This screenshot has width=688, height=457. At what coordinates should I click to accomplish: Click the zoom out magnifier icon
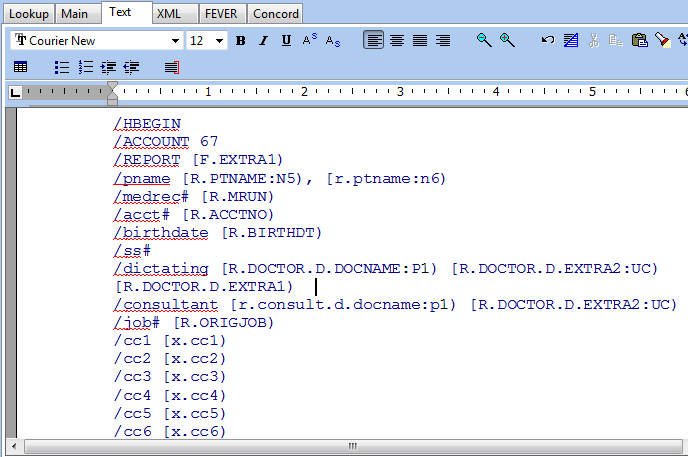pyautogui.click(x=484, y=40)
